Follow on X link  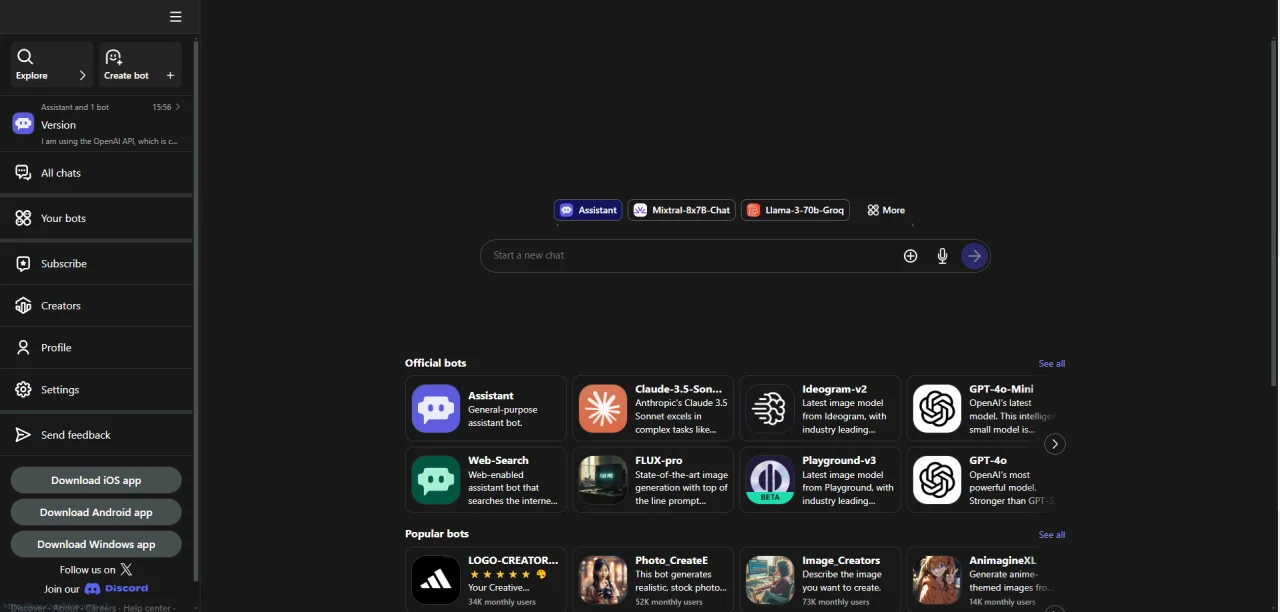click(x=96, y=569)
